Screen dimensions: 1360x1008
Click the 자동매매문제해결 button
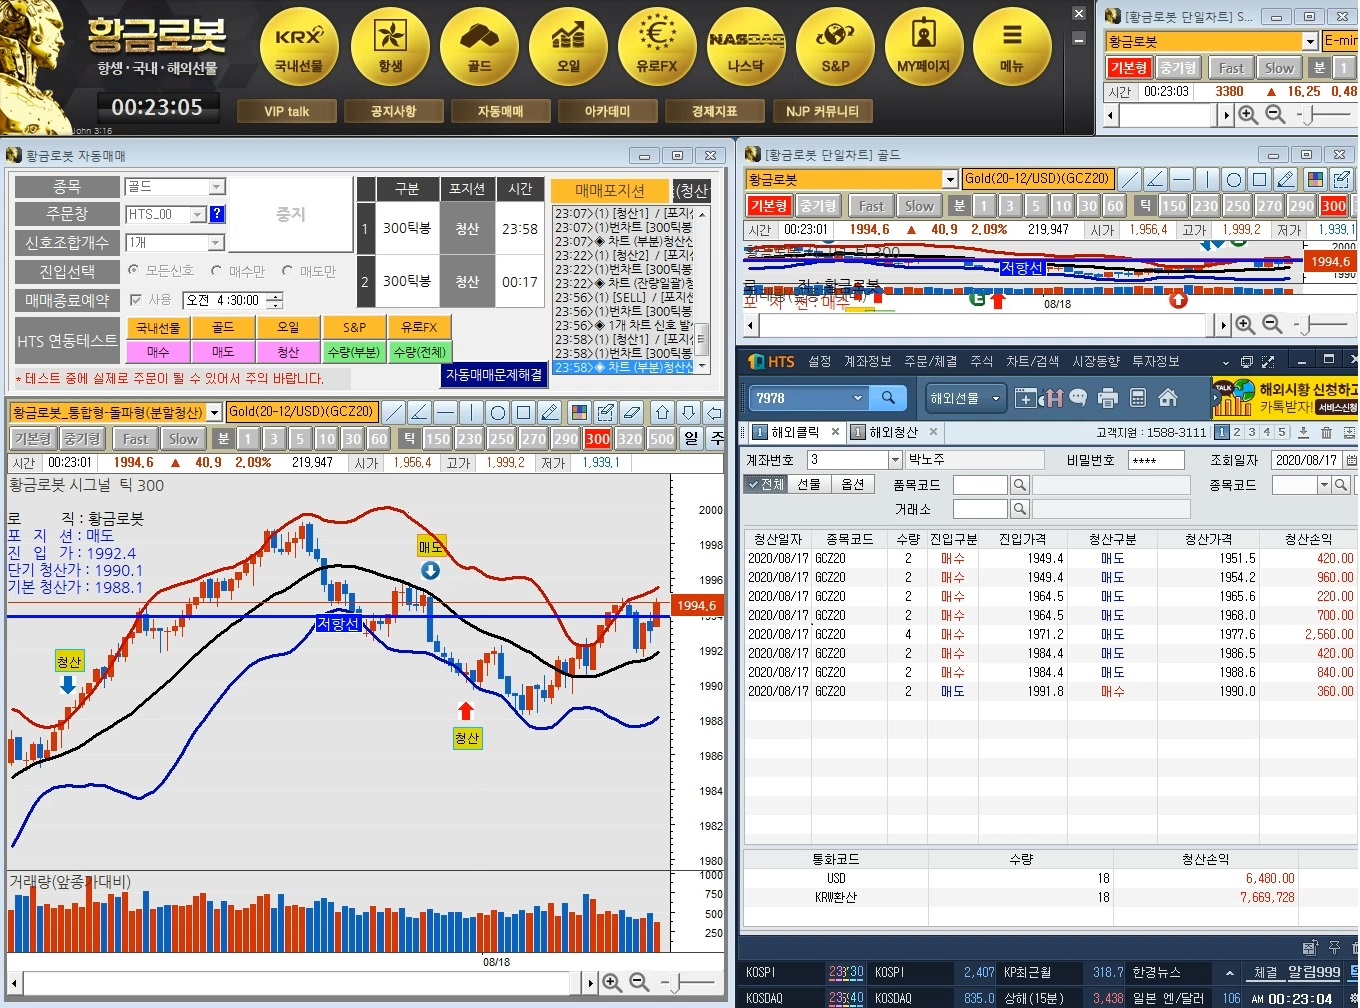point(494,374)
